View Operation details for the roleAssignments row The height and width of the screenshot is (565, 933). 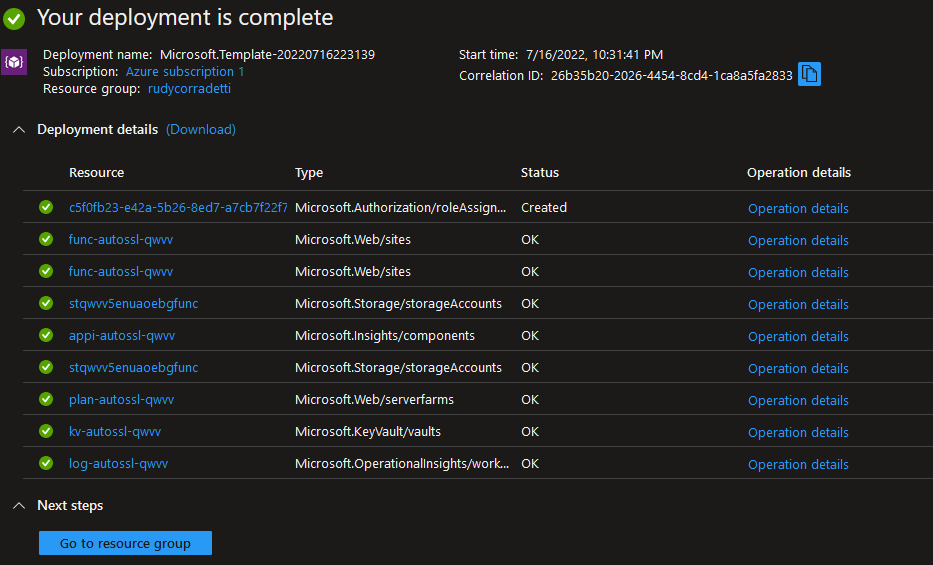tap(798, 209)
